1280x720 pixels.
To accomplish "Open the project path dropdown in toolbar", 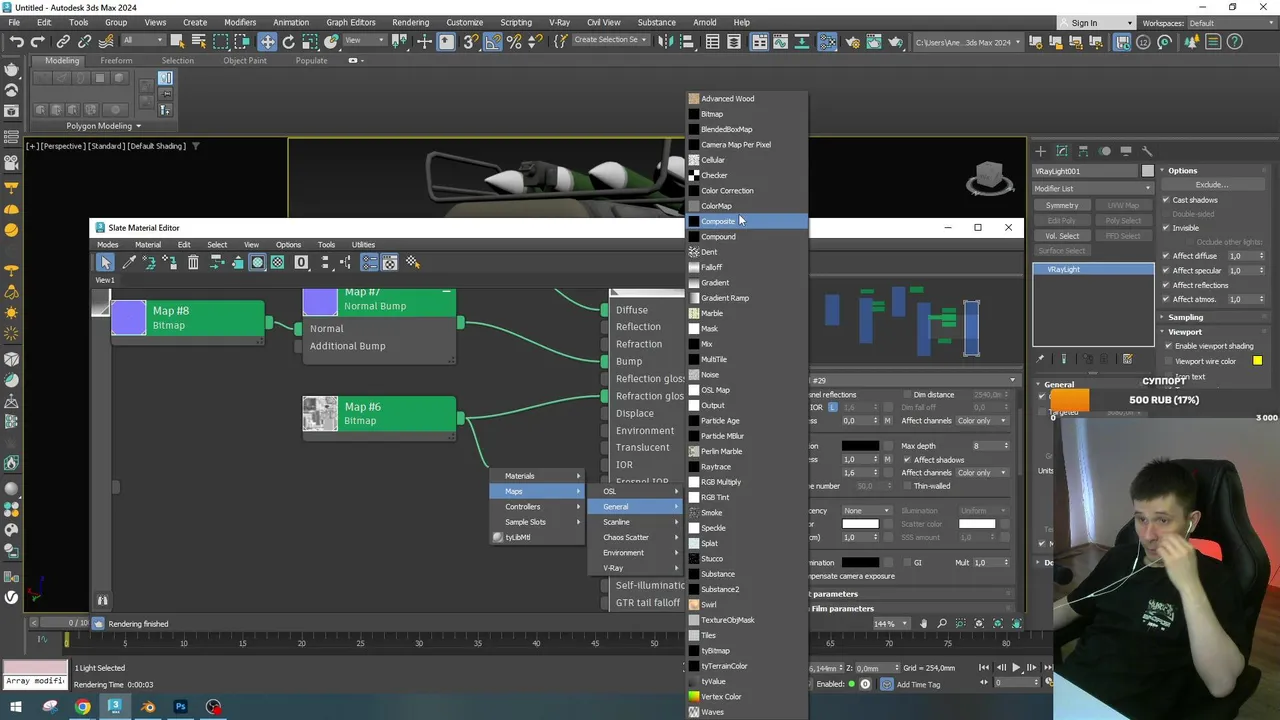I will coord(967,42).
